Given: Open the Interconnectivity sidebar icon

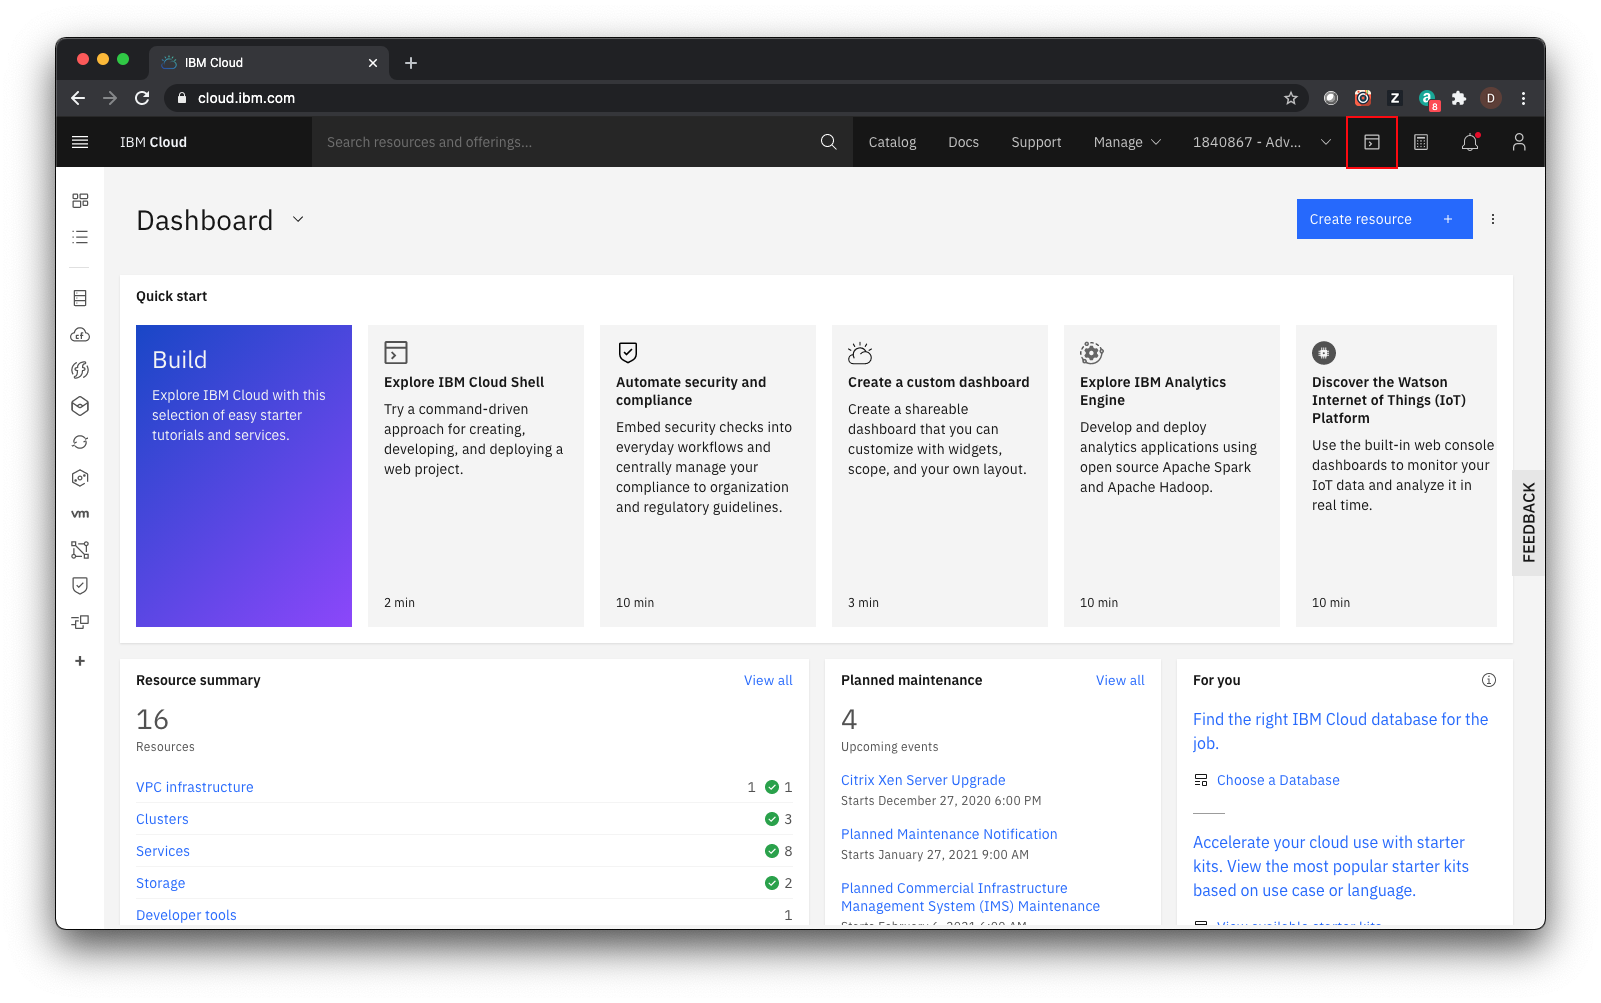Looking at the screenshot, I should coord(80,622).
